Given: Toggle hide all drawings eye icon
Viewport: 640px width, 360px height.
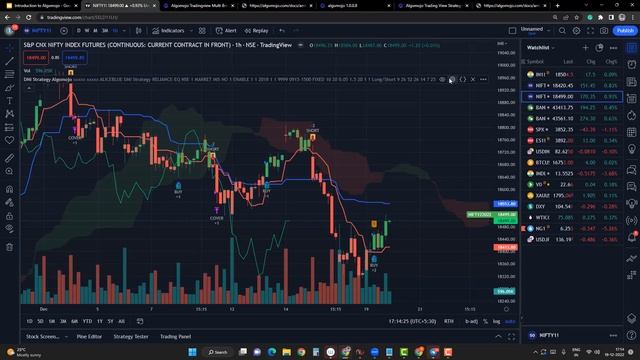Looking at the screenshot, I should pyautogui.click(x=9, y=229).
